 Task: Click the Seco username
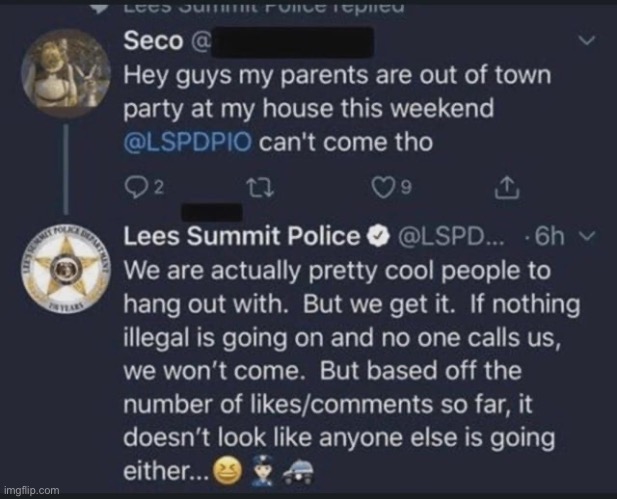[x=150, y=43]
